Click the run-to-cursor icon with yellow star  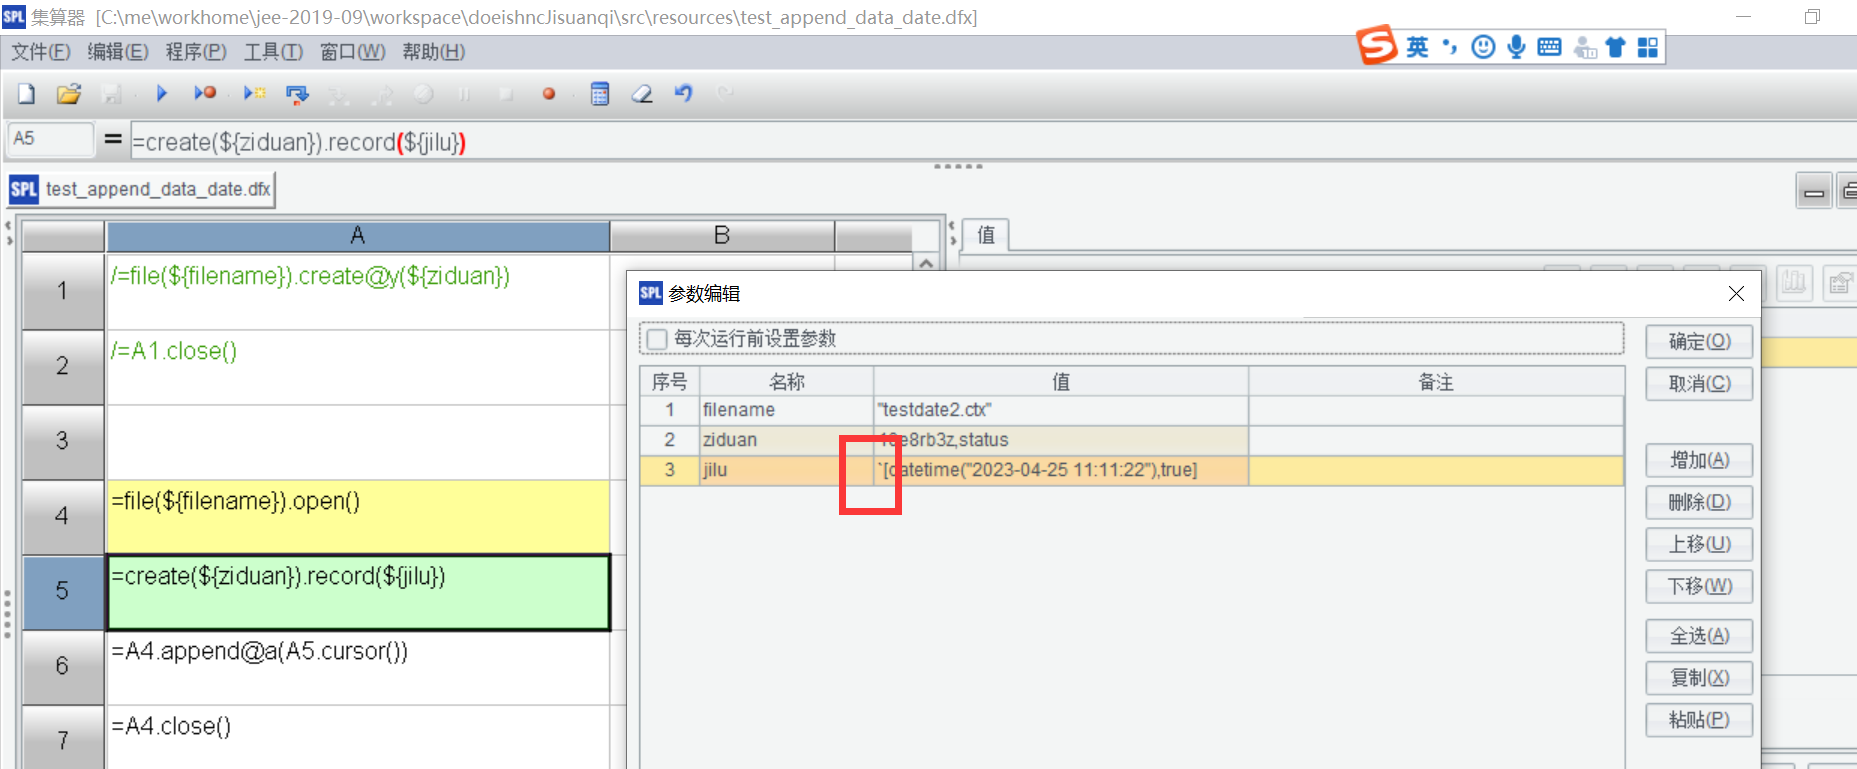(x=255, y=94)
